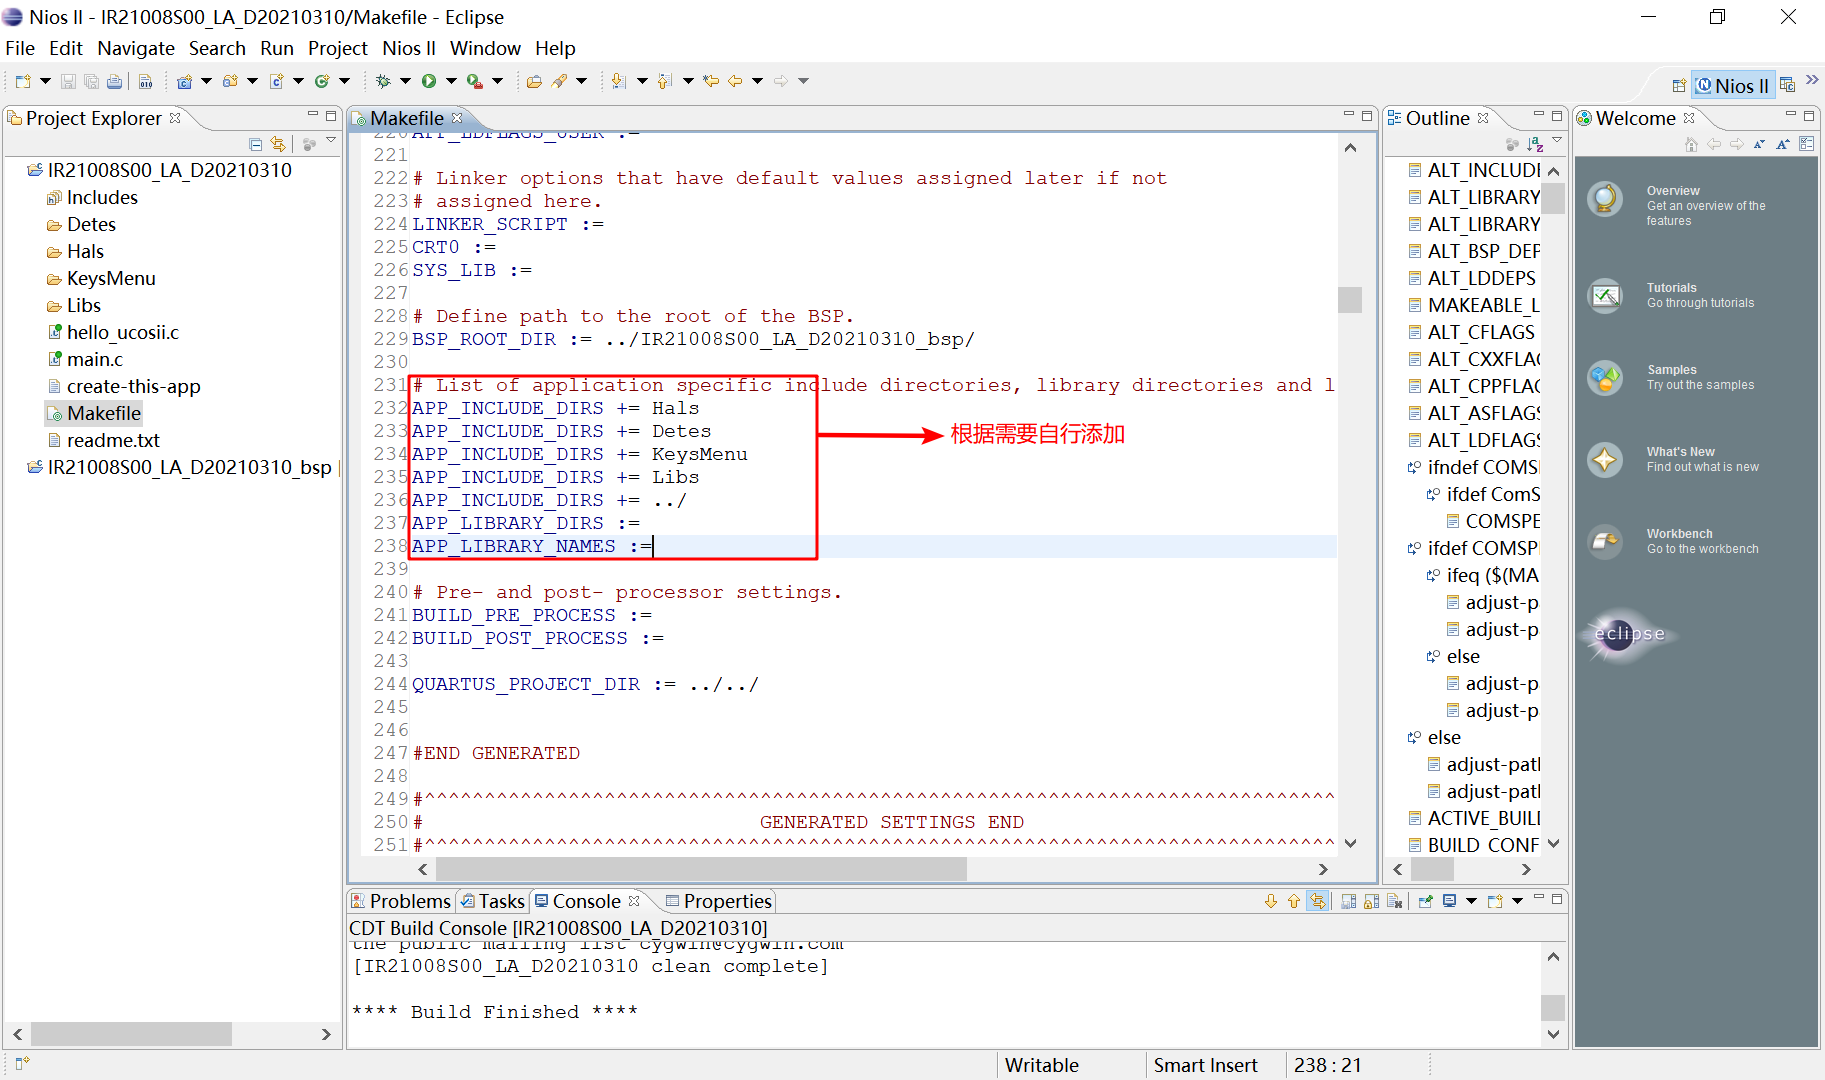Click Show Next Match arrow in Console
This screenshot has height=1080, width=1825.
1271,901
